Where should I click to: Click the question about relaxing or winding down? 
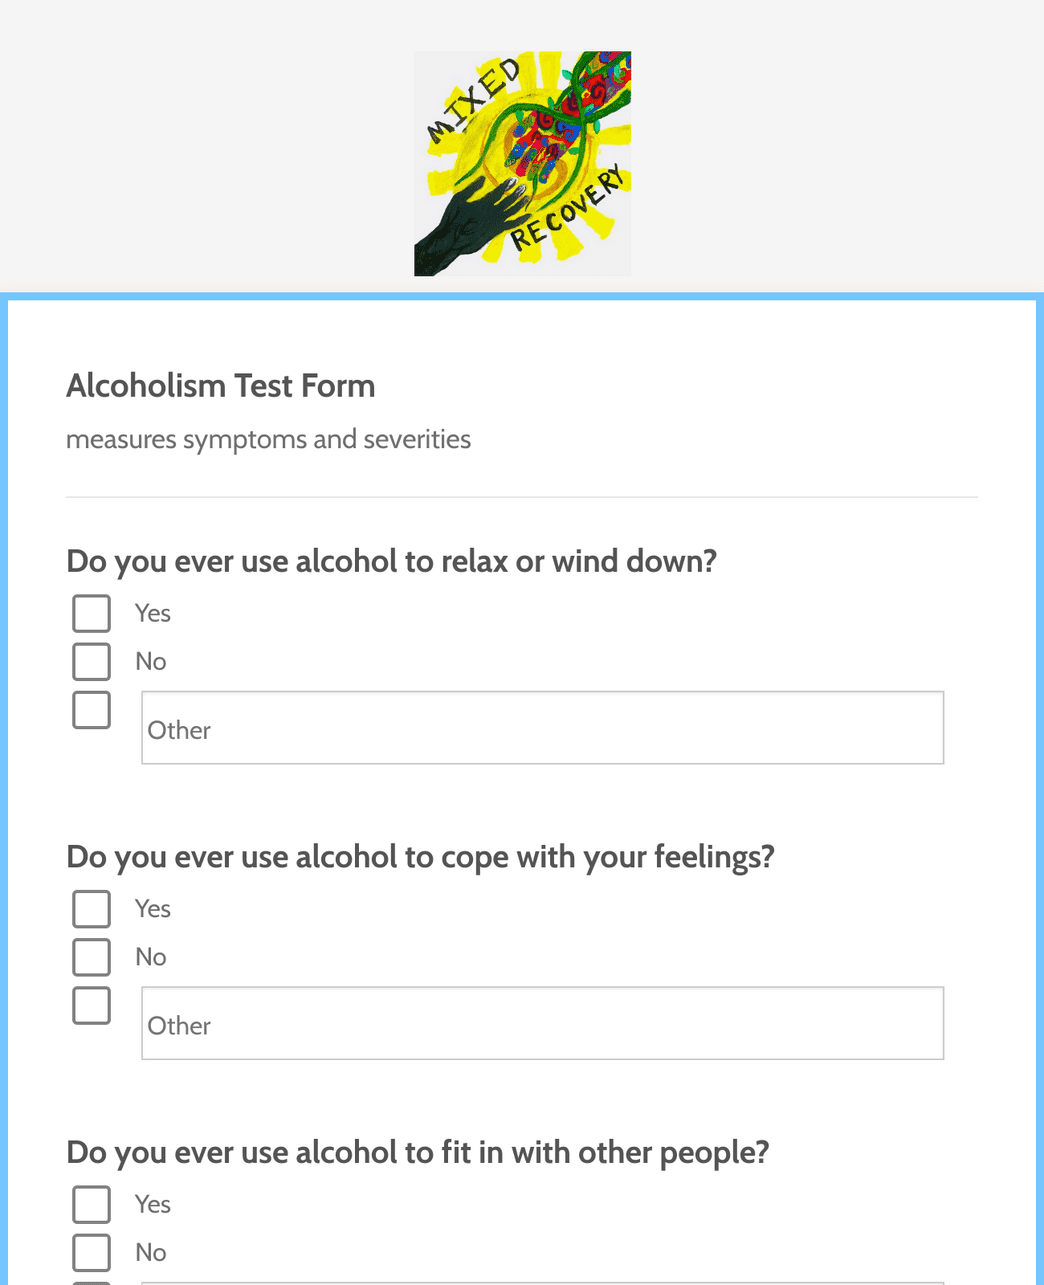pos(391,561)
